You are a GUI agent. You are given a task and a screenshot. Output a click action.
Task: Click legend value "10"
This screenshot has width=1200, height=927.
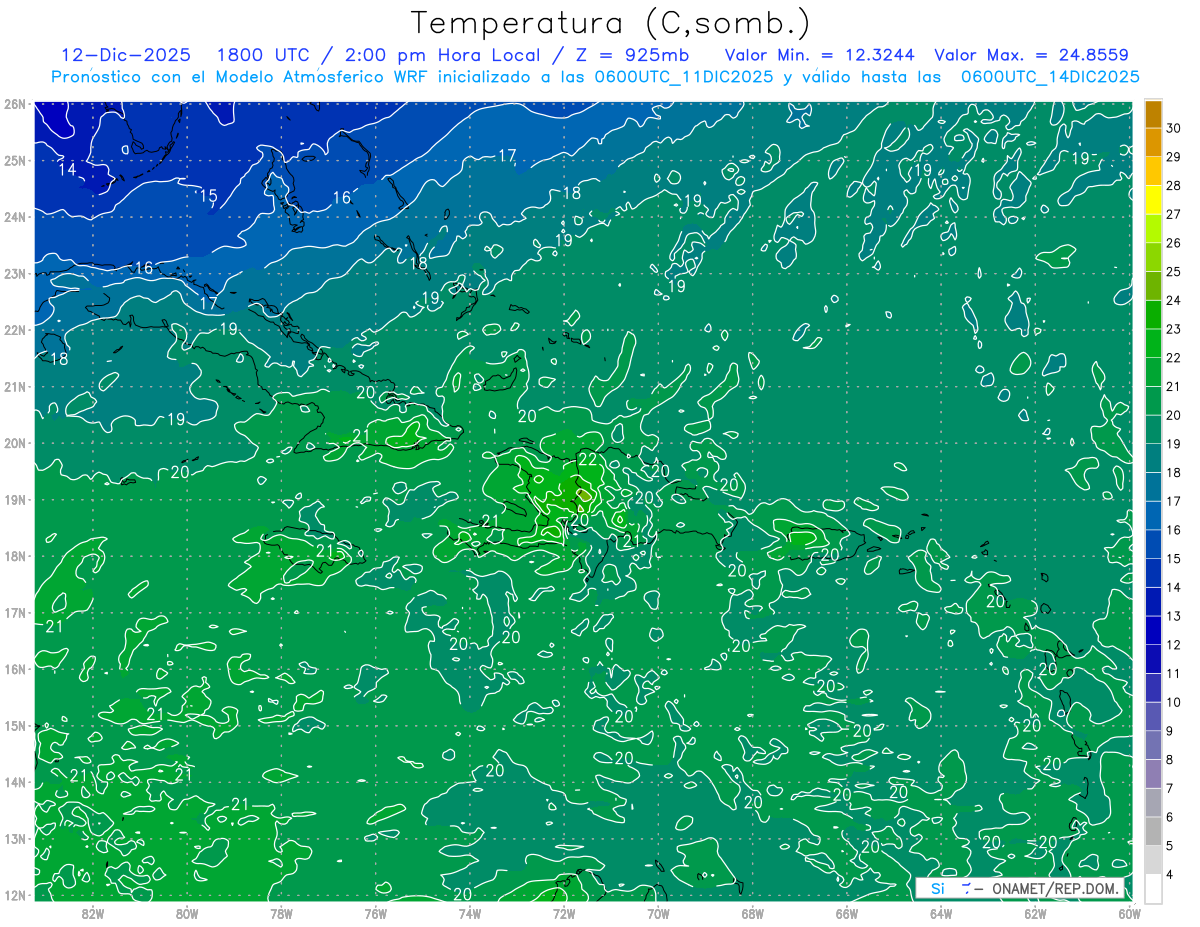click(x=1174, y=702)
